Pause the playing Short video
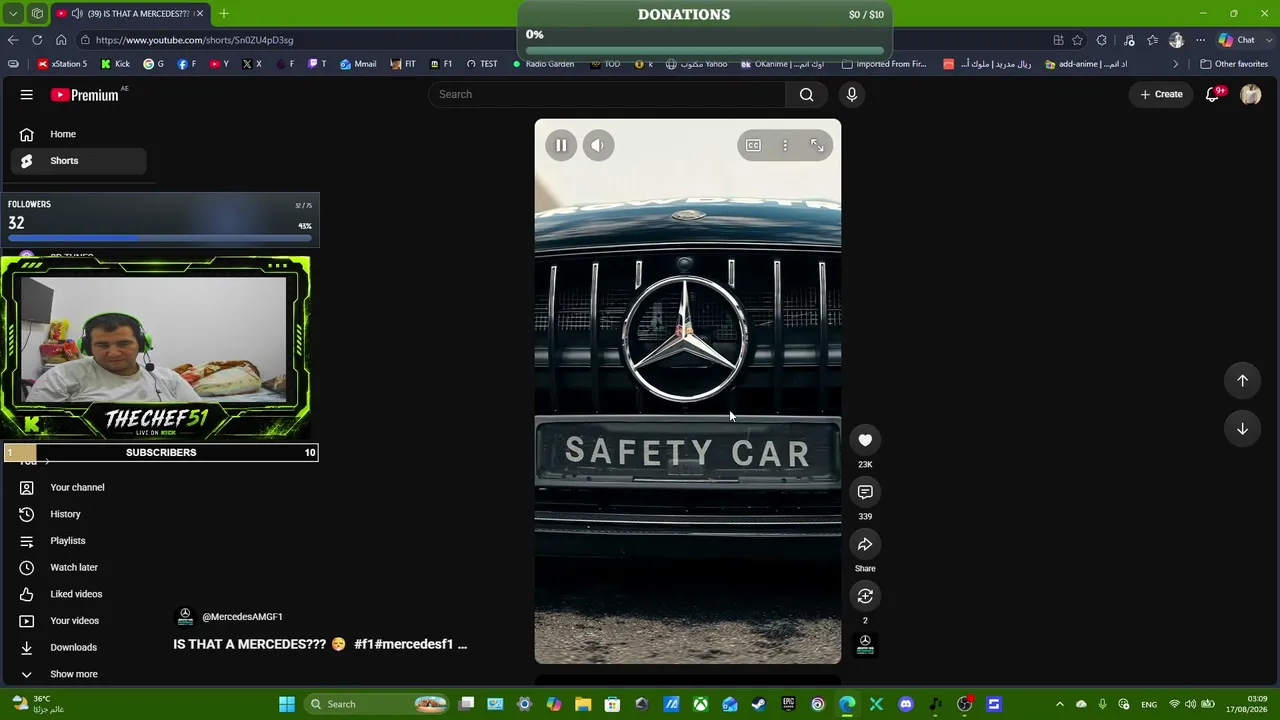Viewport: 1280px width, 720px height. pos(561,146)
